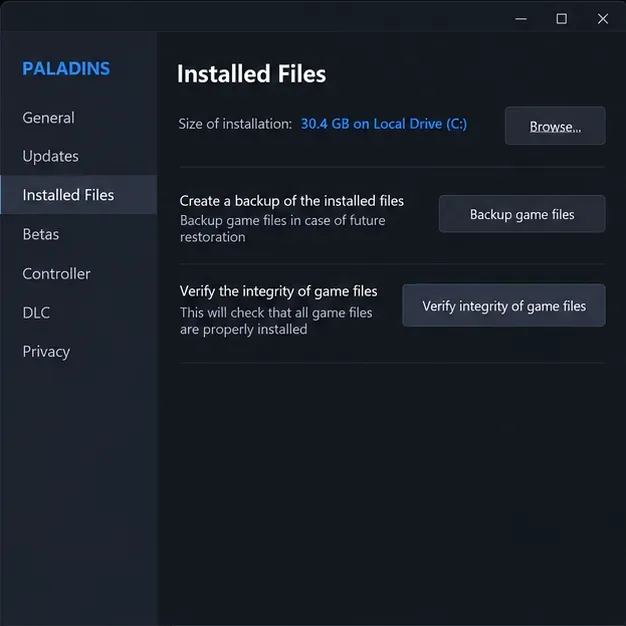Click 'Verify the integrity of game files' heading
The width and height of the screenshot is (626, 626).
(x=278, y=291)
